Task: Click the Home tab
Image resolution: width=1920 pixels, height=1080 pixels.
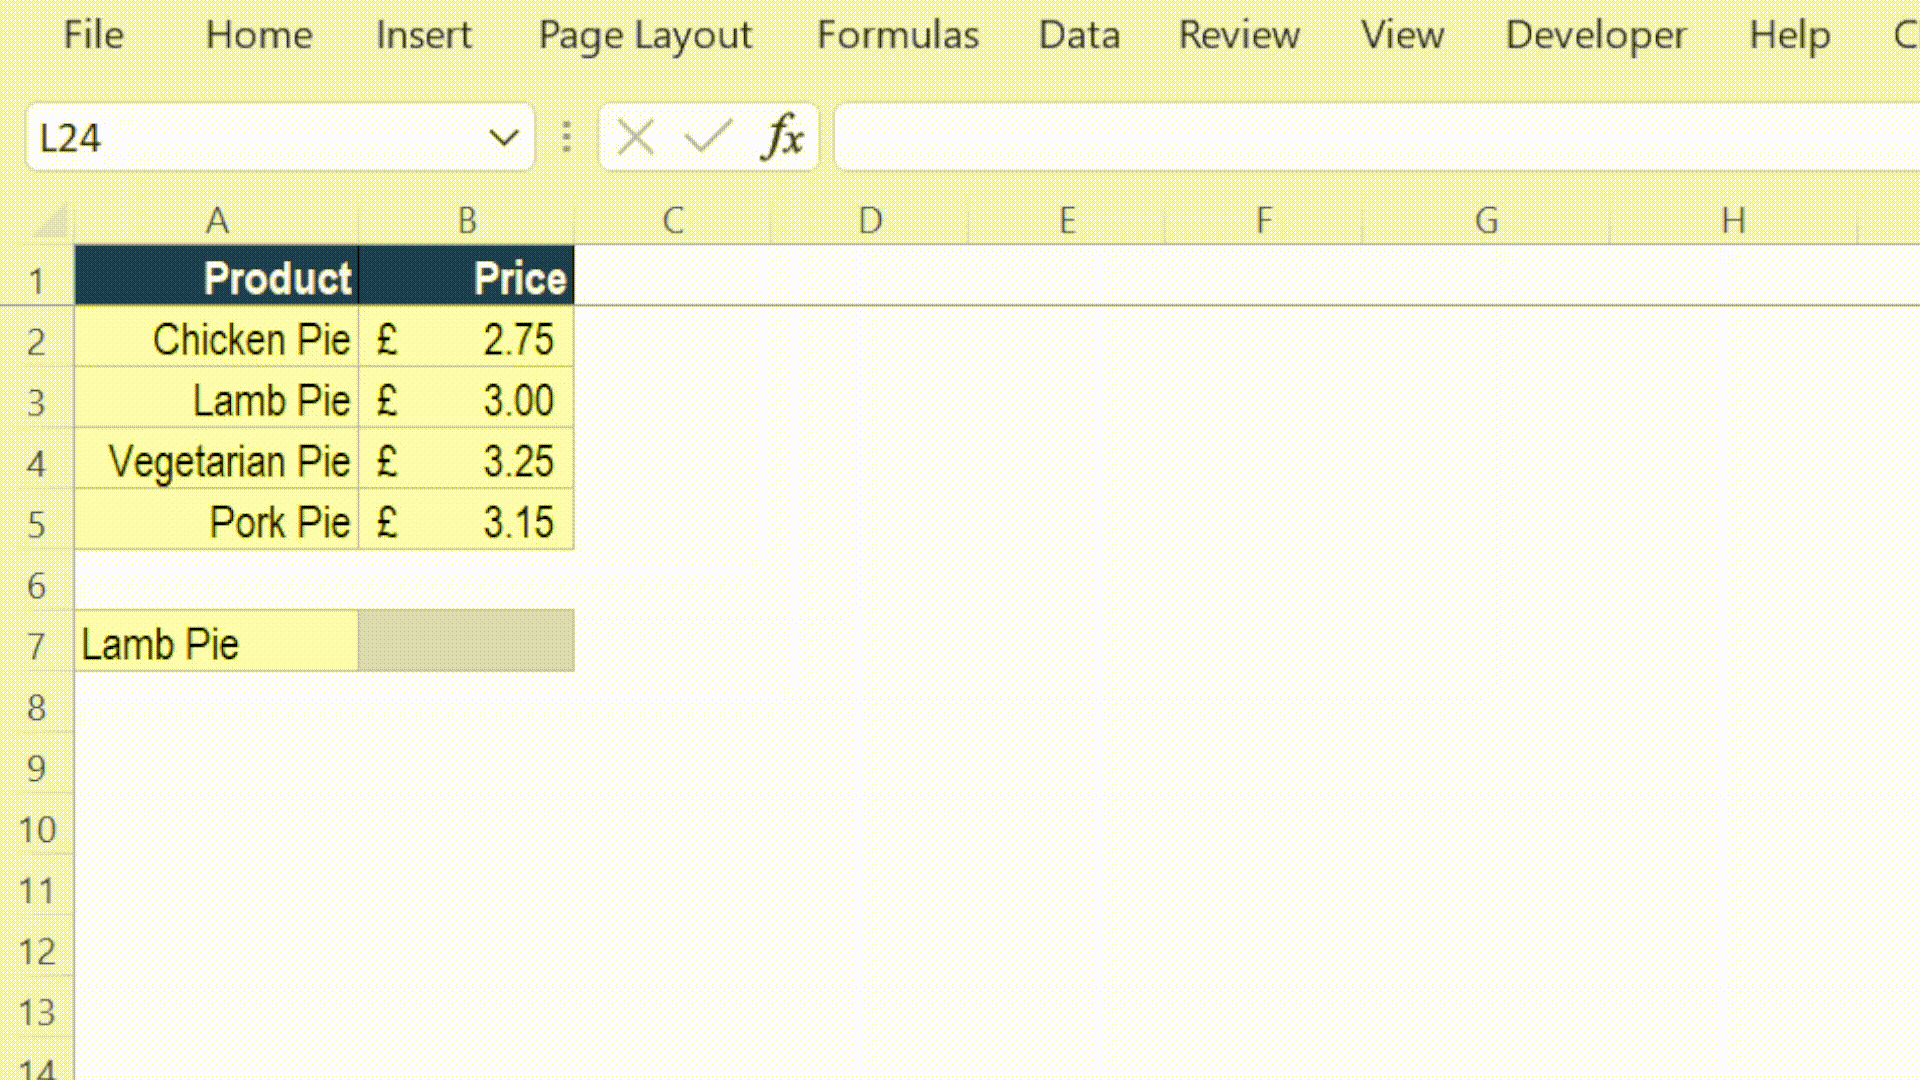Action: click(x=259, y=35)
